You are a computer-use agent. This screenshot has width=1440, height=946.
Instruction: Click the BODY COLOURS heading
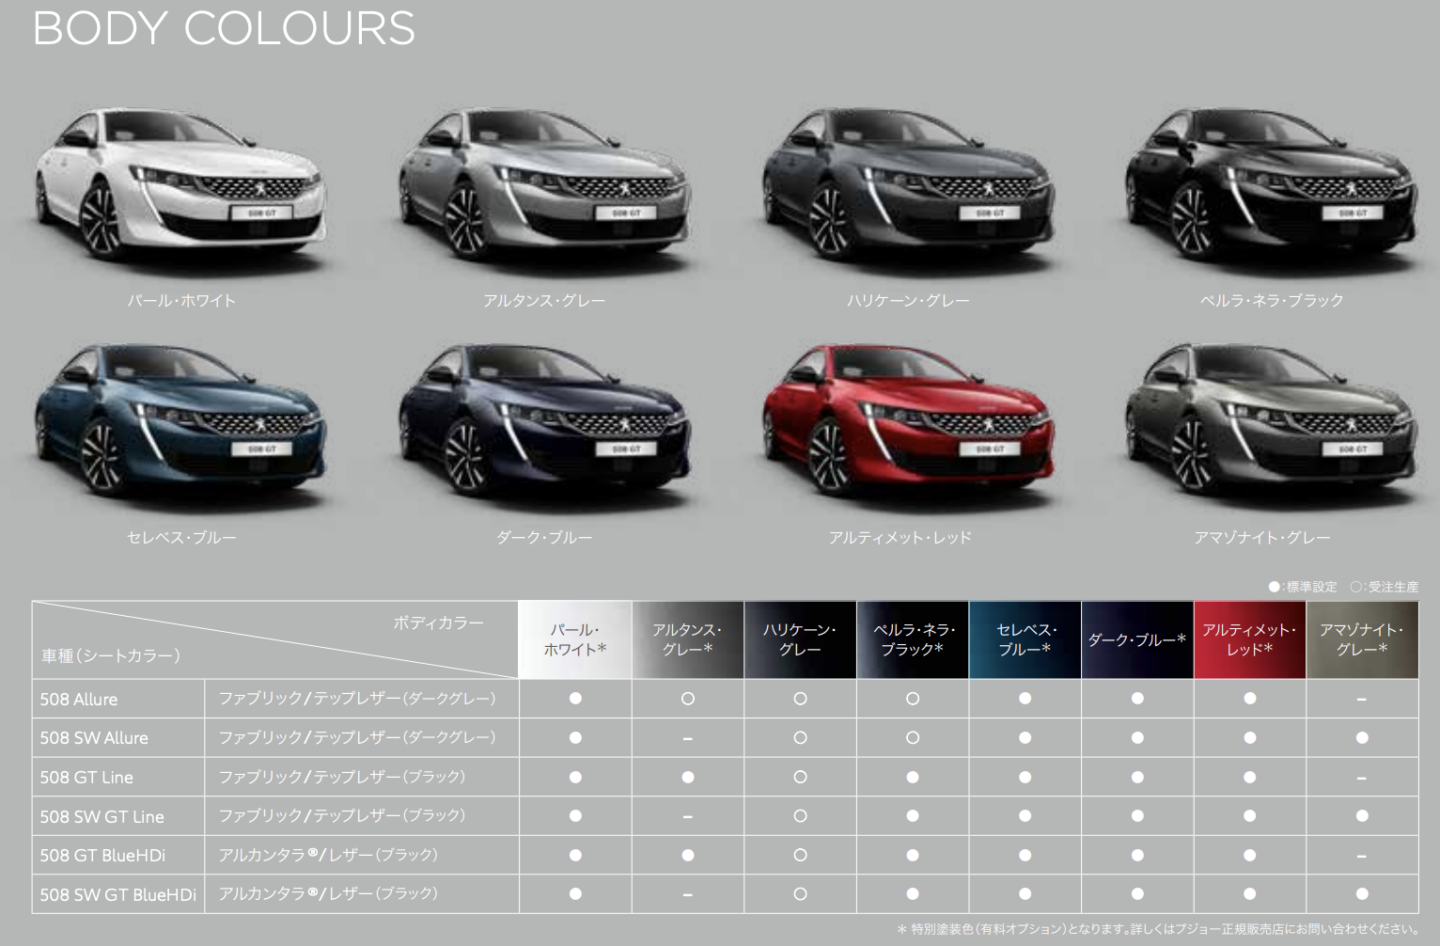coord(224,28)
